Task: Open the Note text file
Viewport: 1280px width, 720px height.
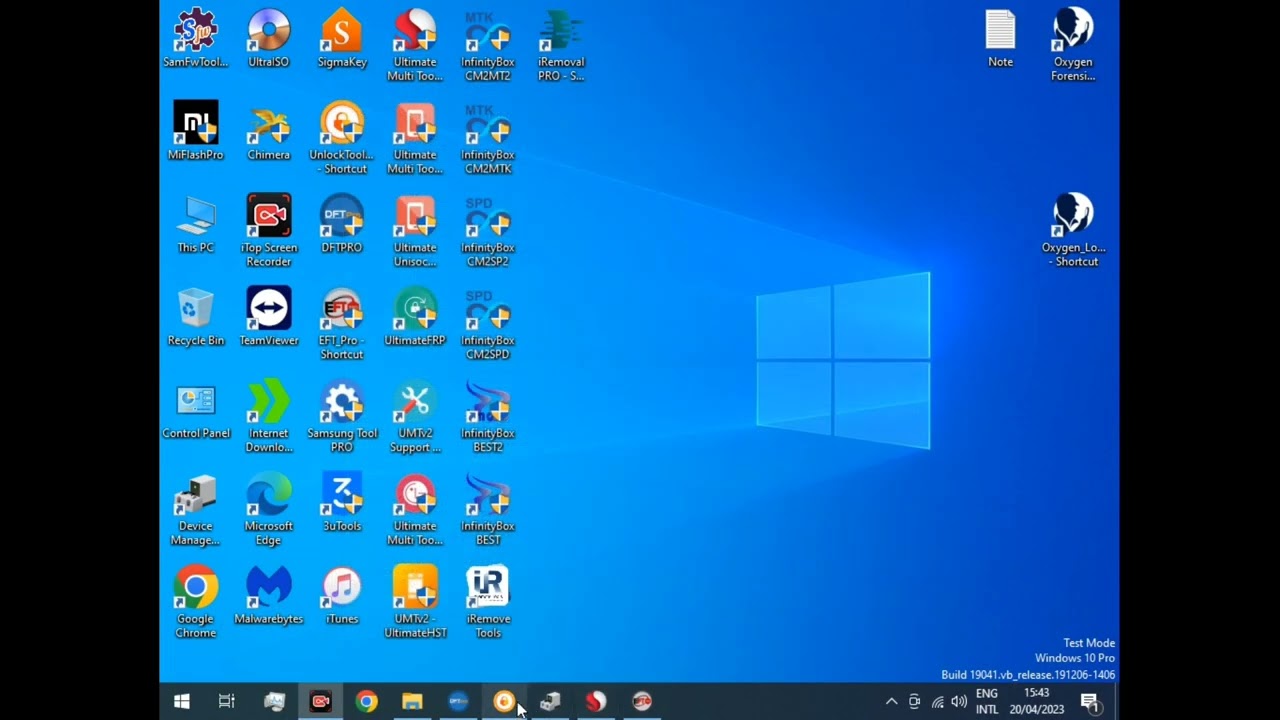Action: pos(1000,38)
